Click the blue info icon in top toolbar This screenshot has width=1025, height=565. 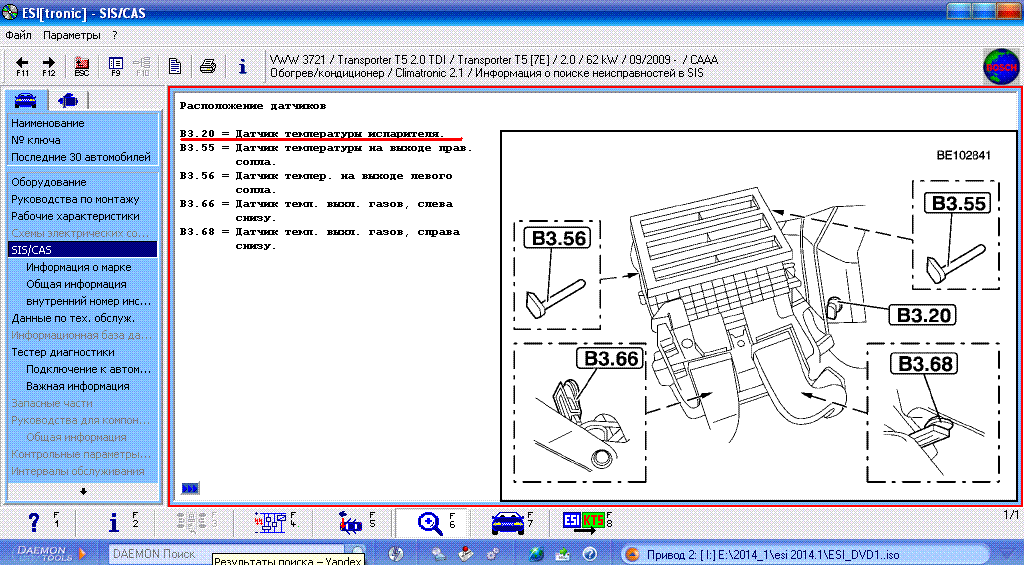(x=243, y=66)
